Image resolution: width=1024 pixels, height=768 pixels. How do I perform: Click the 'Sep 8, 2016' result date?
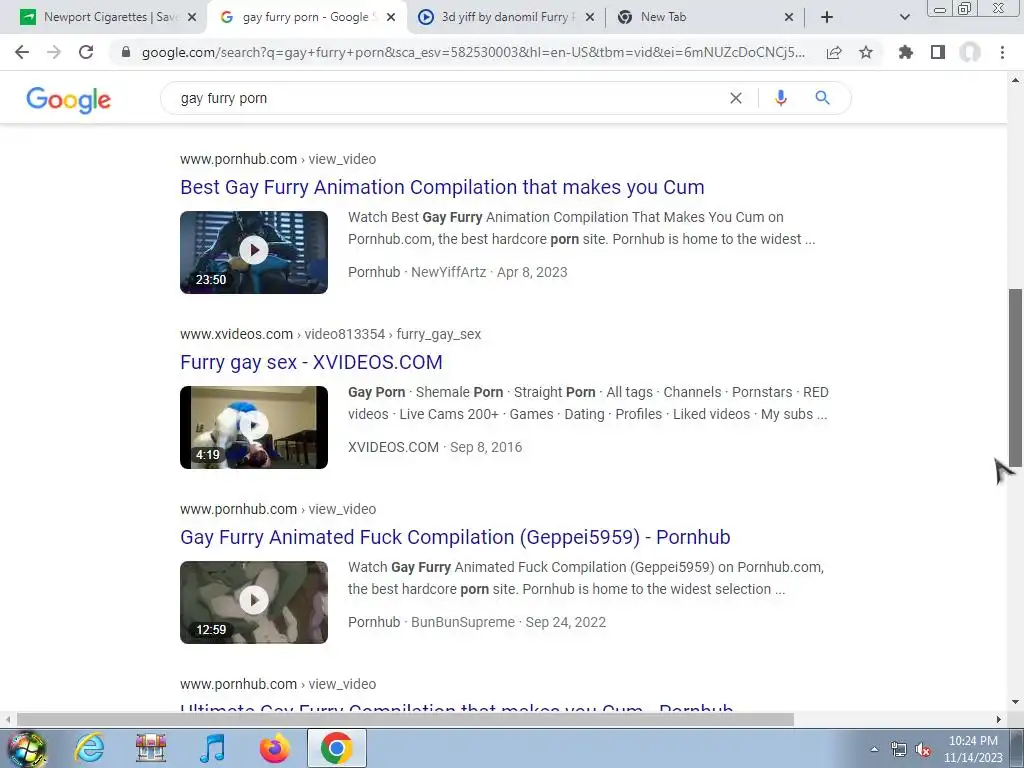486,447
